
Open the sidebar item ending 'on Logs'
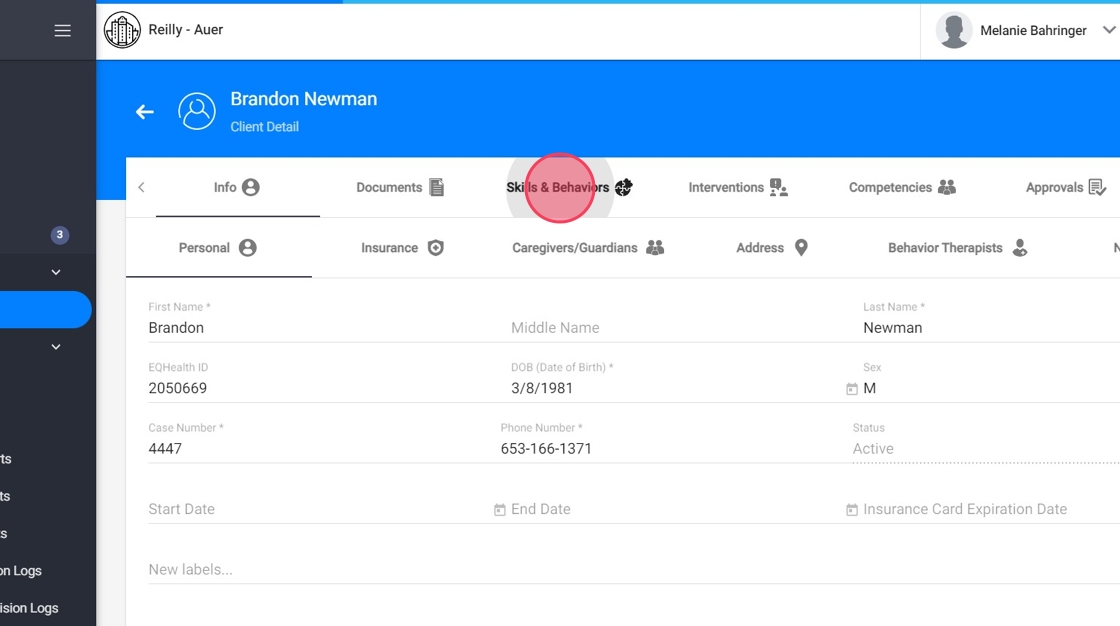coord(21,571)
